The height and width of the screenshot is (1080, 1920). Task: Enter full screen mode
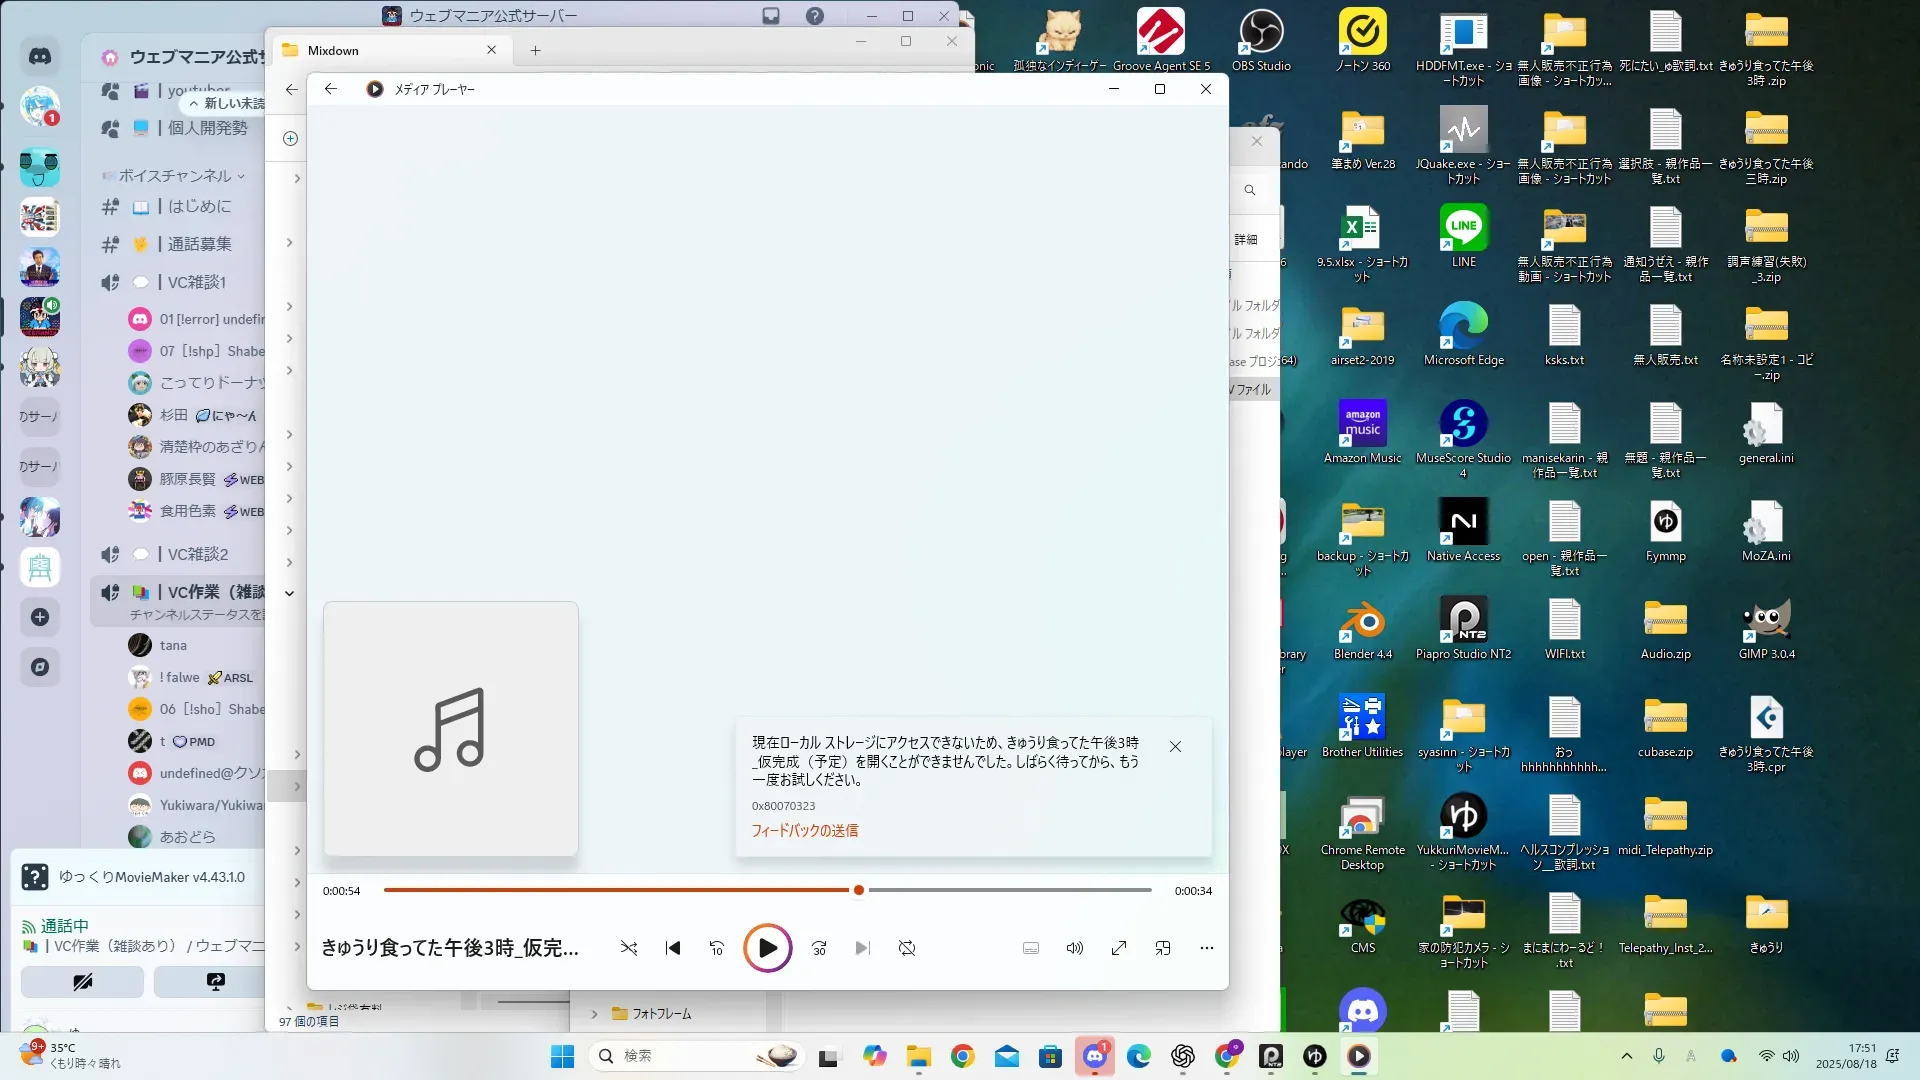click(1119, 948)
